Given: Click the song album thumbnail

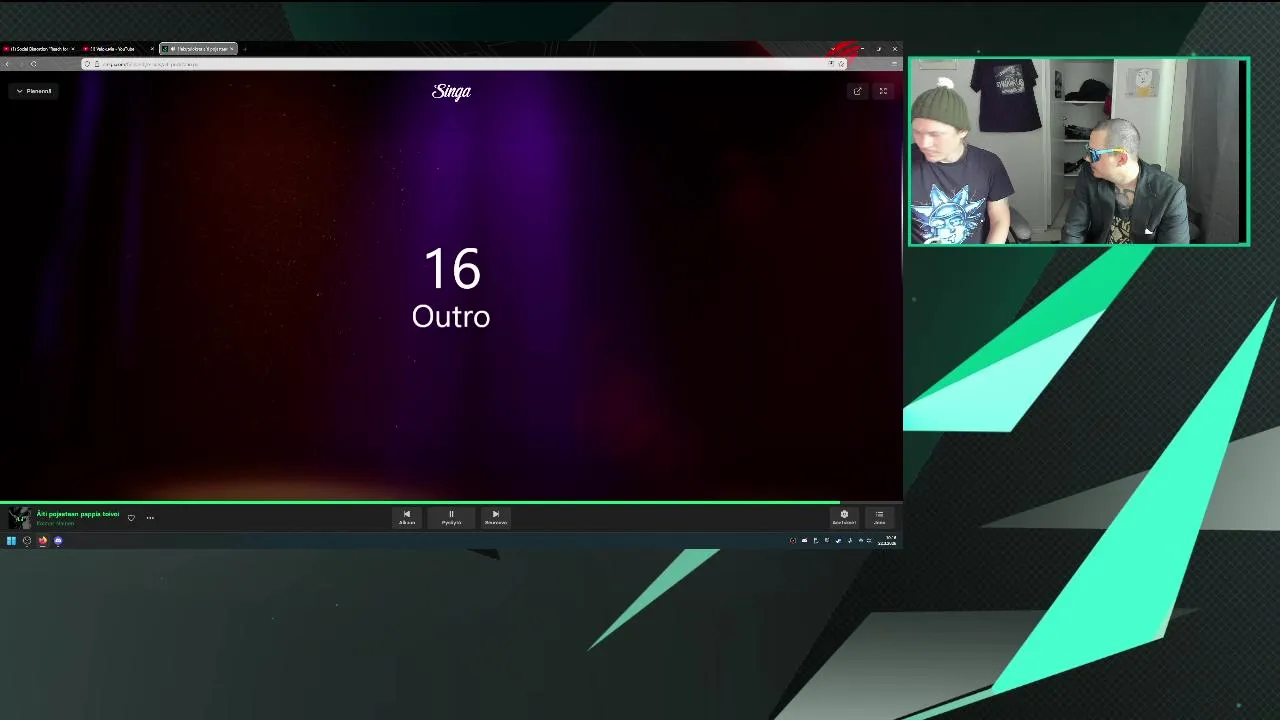Looking at the screenshot, I should [20, 517].
